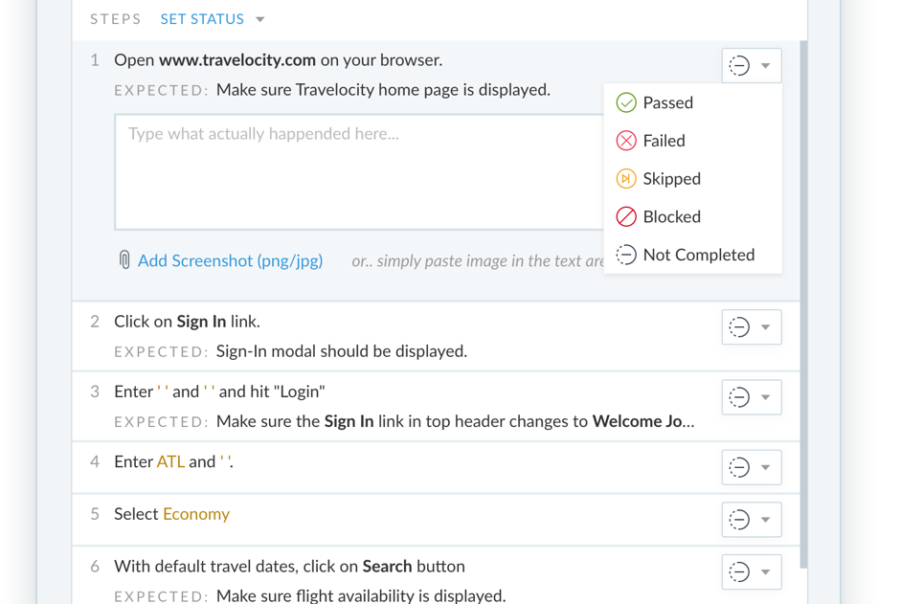Open the step 3 status dropdown arrow
The image size is (900, 604).
[x=766, y=397]
